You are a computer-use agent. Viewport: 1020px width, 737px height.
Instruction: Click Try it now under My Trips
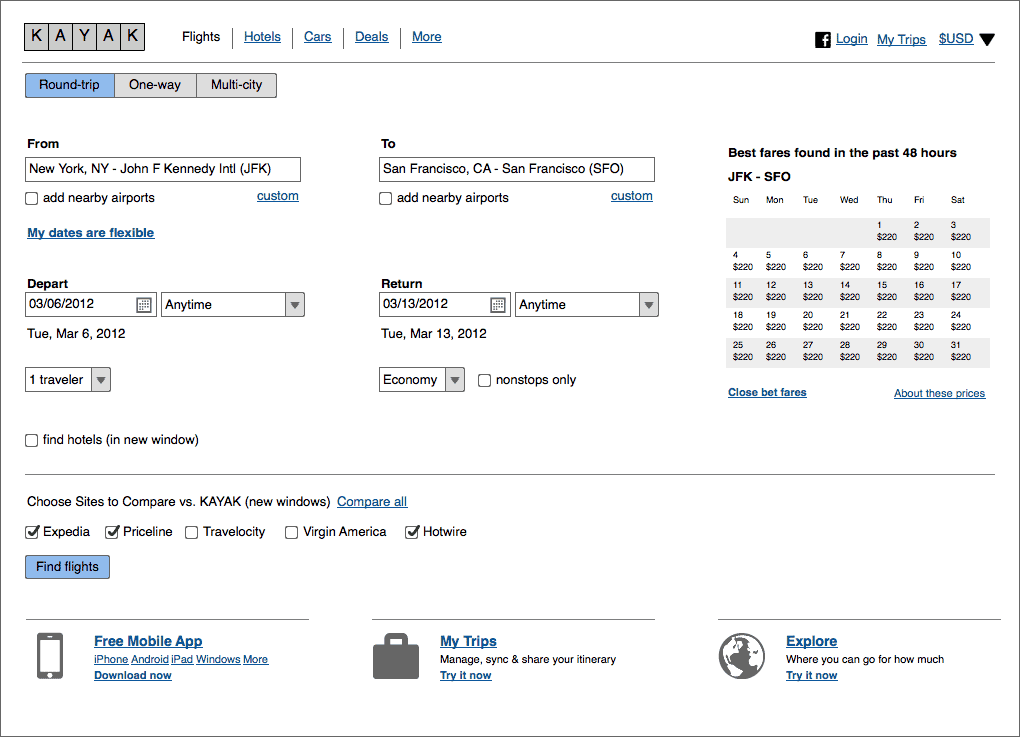click(466, 675)
